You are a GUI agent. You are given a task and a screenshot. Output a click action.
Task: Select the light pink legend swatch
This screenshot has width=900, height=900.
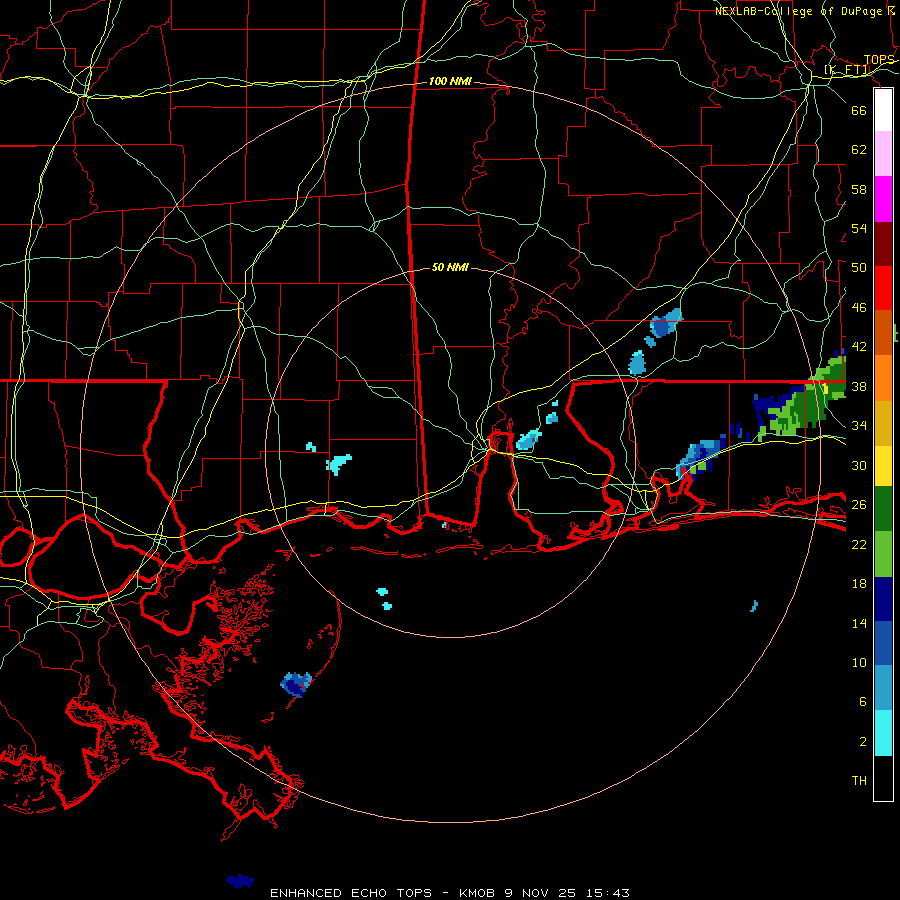tap(883, 154)
